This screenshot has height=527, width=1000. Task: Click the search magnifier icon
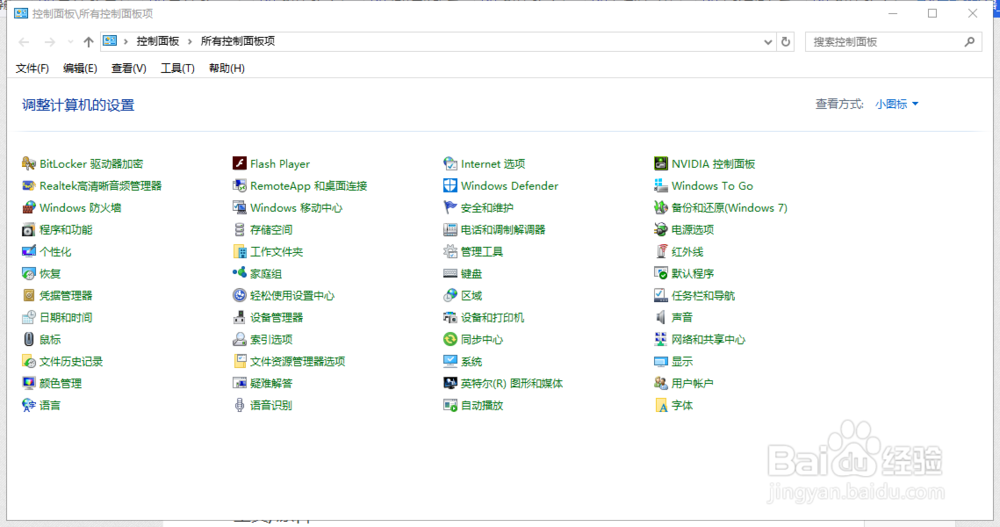tap(969, 41)
